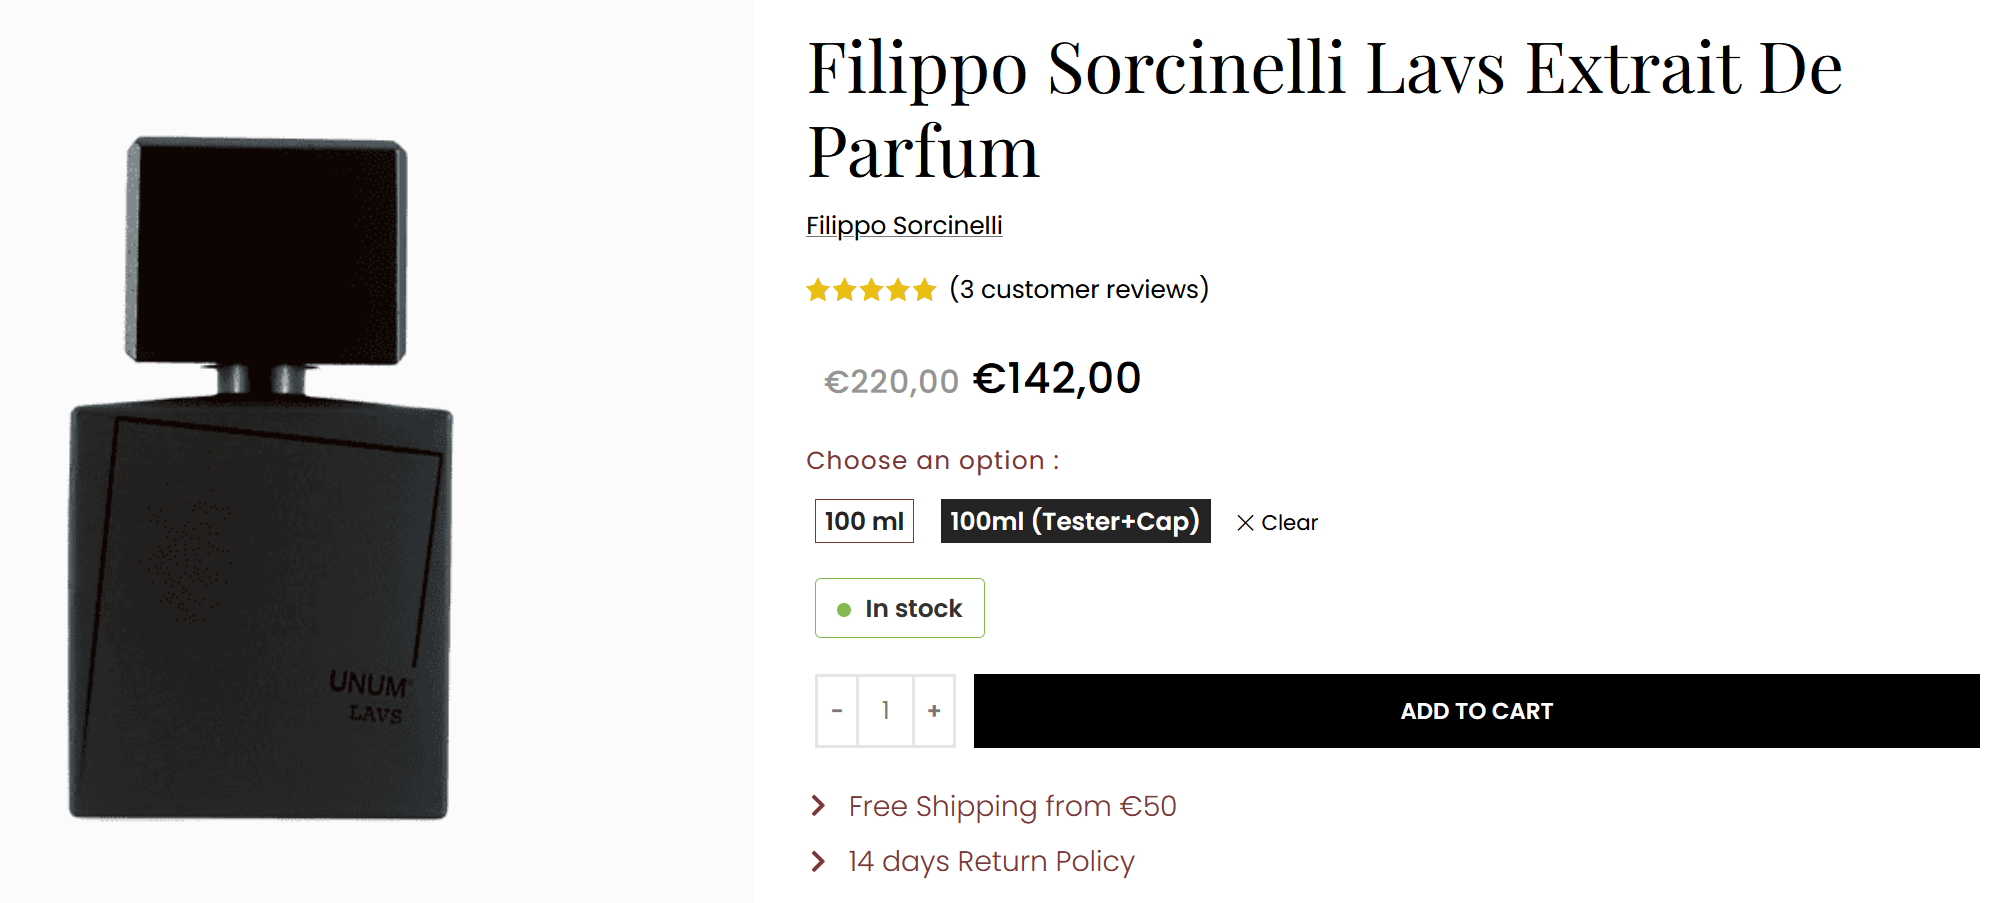
Task: Open the Filippo Sorcinelli brand link
Action: point(904,226)
